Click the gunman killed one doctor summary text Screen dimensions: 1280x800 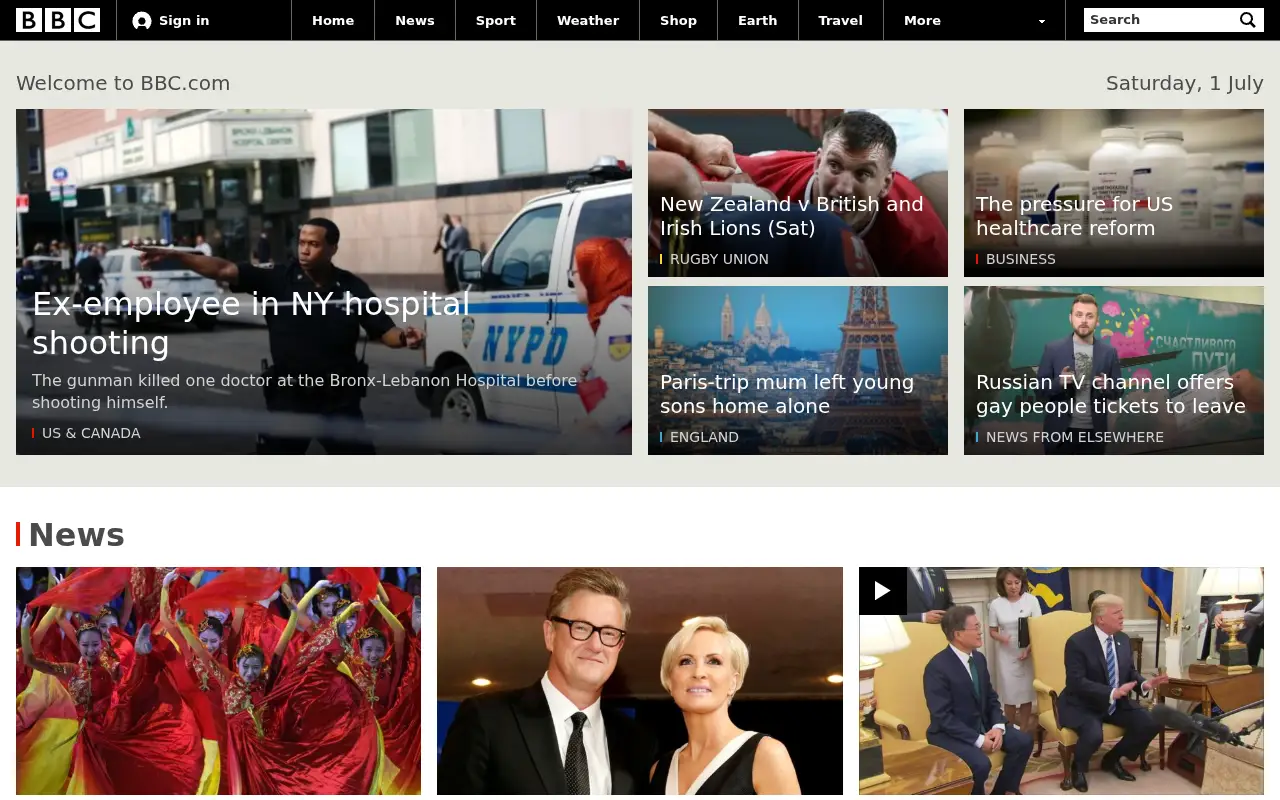point(304,391)
